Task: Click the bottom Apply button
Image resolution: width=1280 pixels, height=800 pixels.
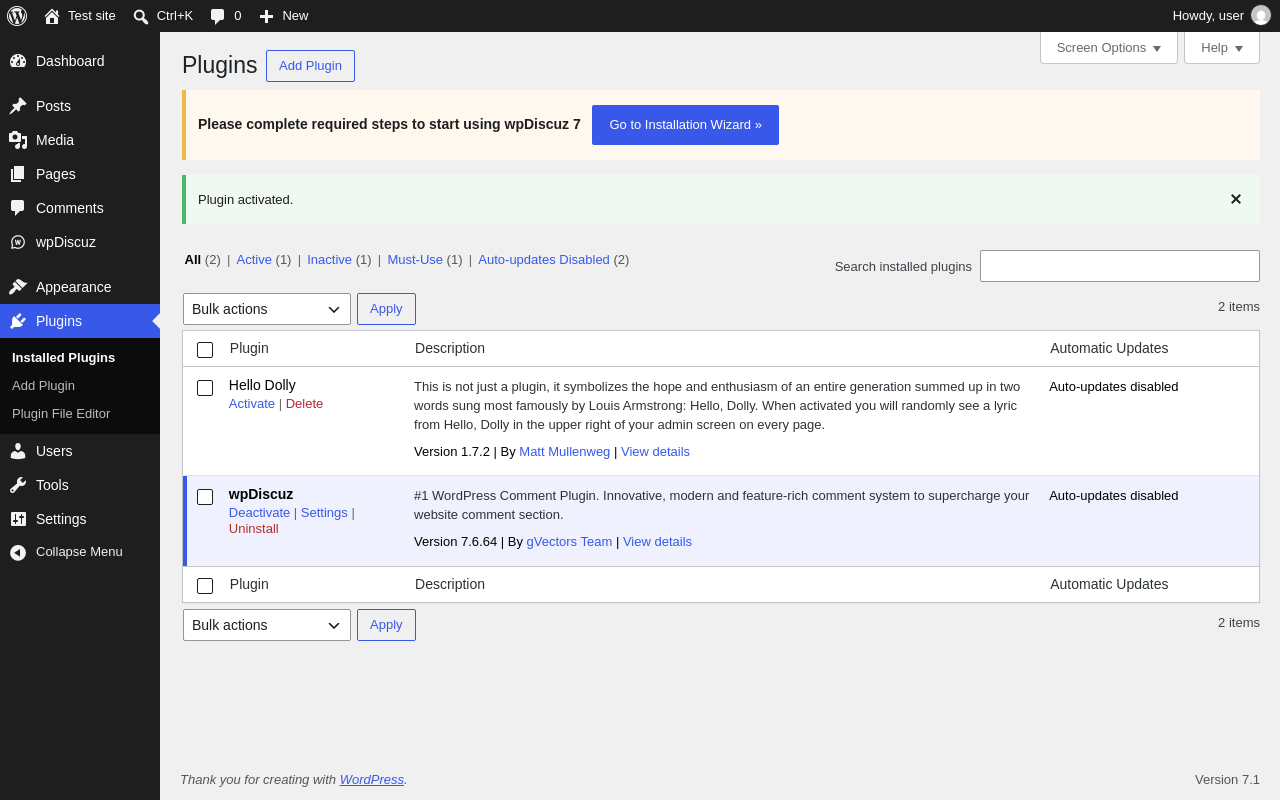Action: (386, 625)
